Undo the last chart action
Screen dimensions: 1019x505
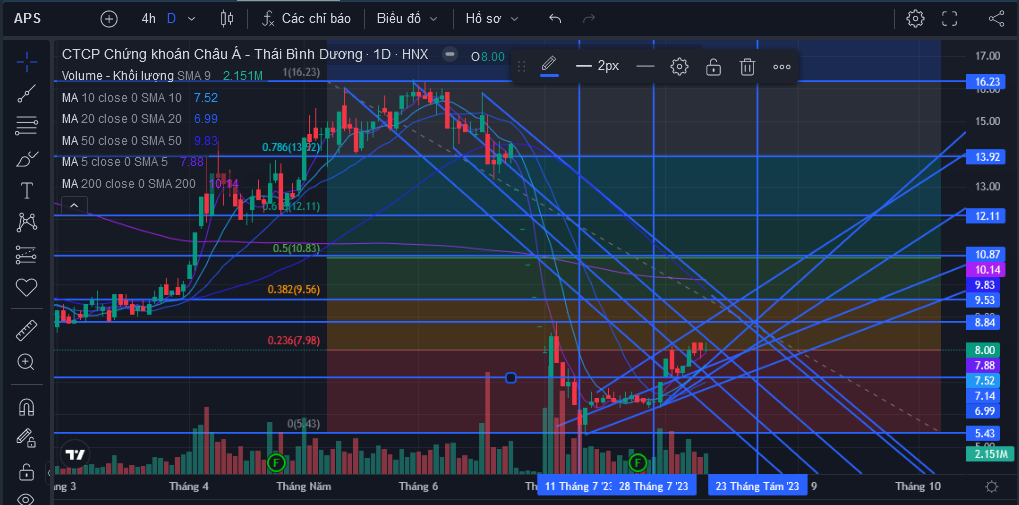(x=555, y=19)
